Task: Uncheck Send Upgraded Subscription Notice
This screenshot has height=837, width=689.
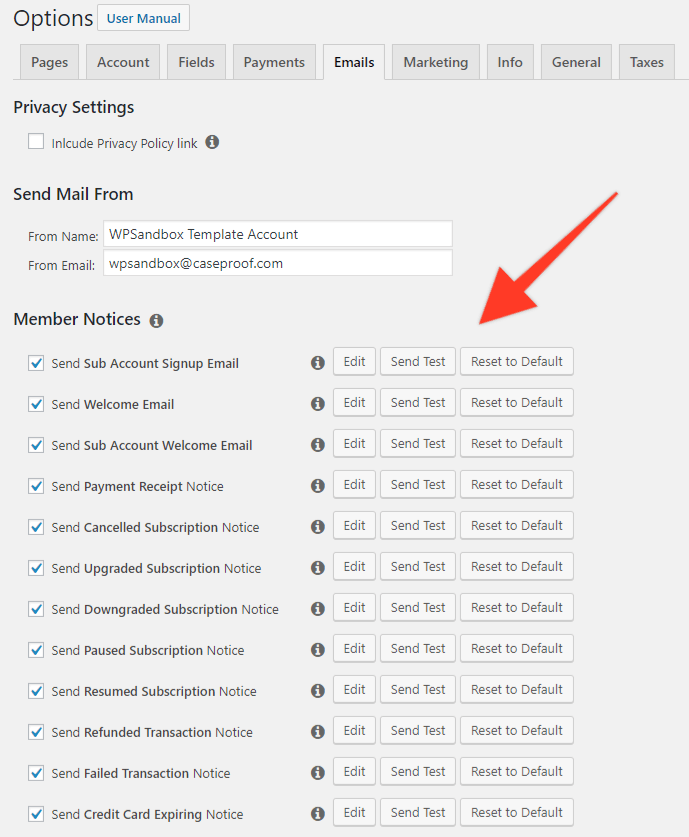Action: click(x=36, y=566)
